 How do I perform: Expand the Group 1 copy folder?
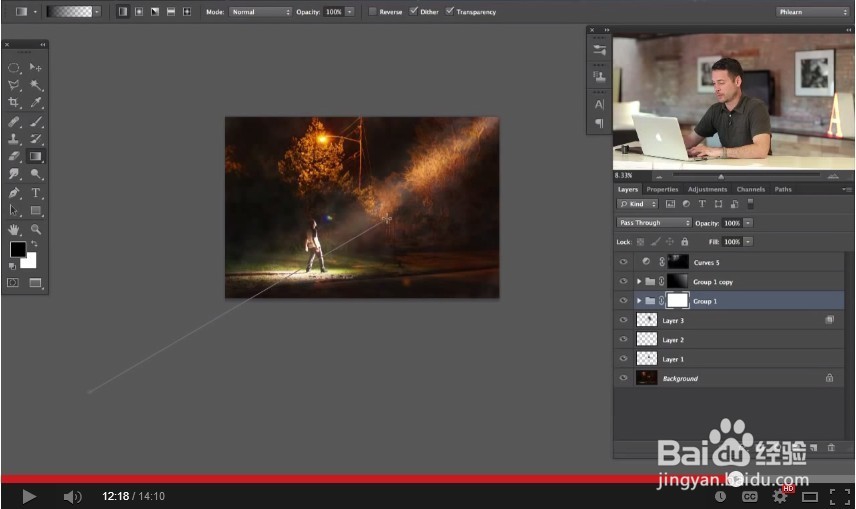(639, 281)
